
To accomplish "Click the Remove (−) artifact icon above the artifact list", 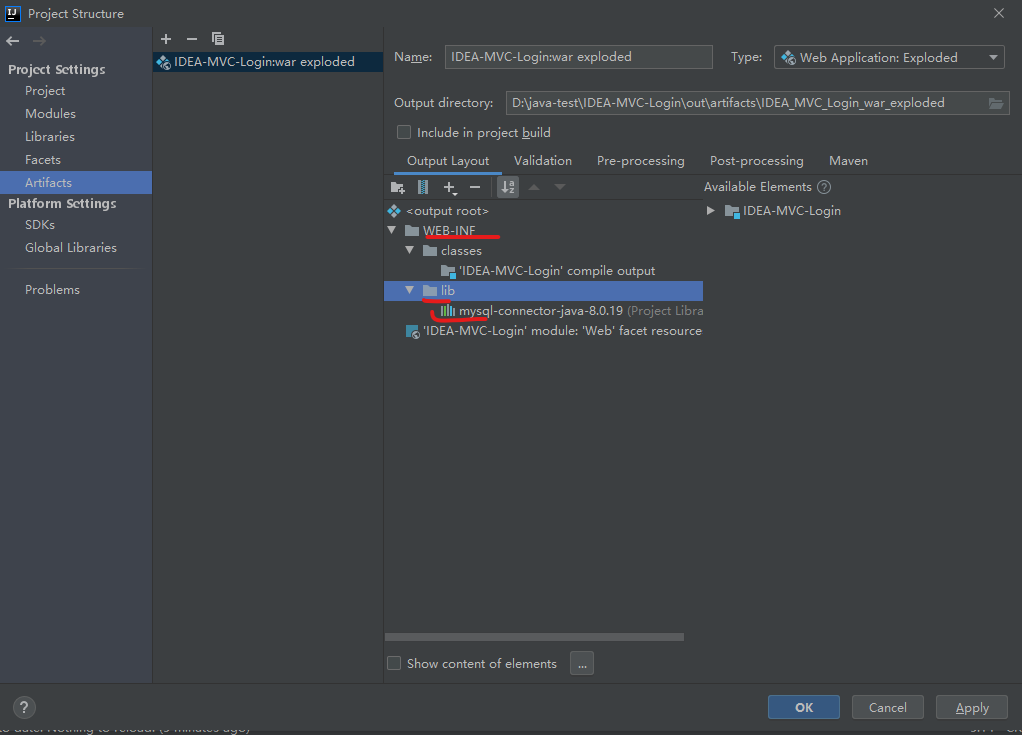I will coord(191,38).
